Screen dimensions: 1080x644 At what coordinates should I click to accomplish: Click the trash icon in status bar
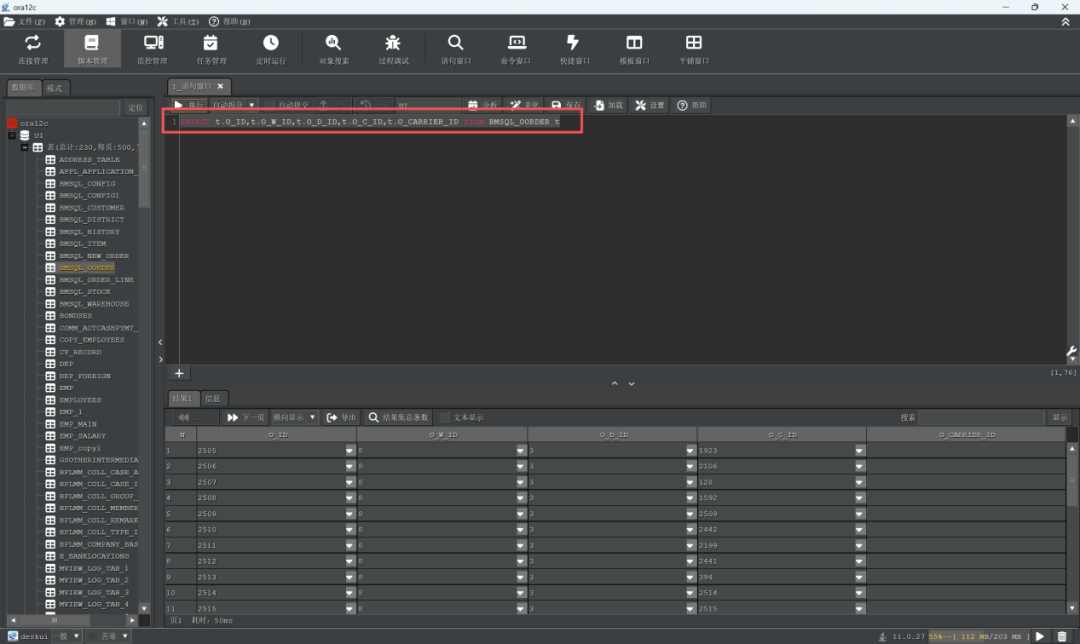(x=1062, y=636)
